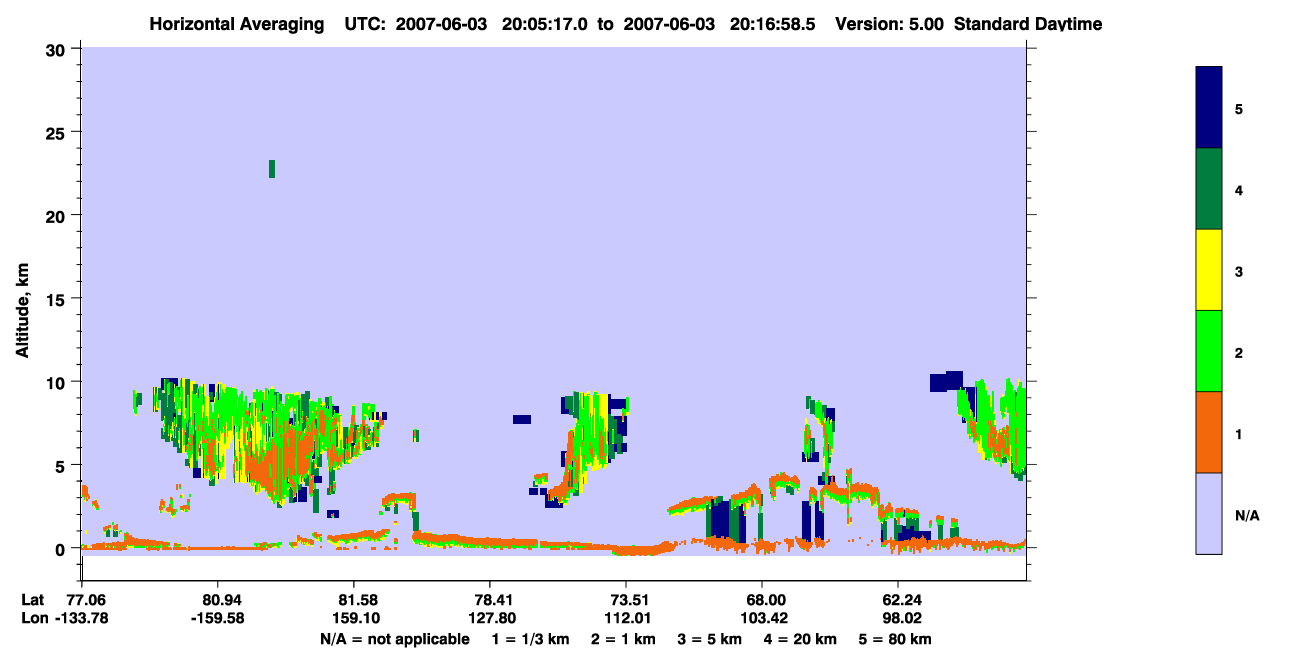
Task: Click the colorbar label '1'
Action: (x=1239, y=434)
